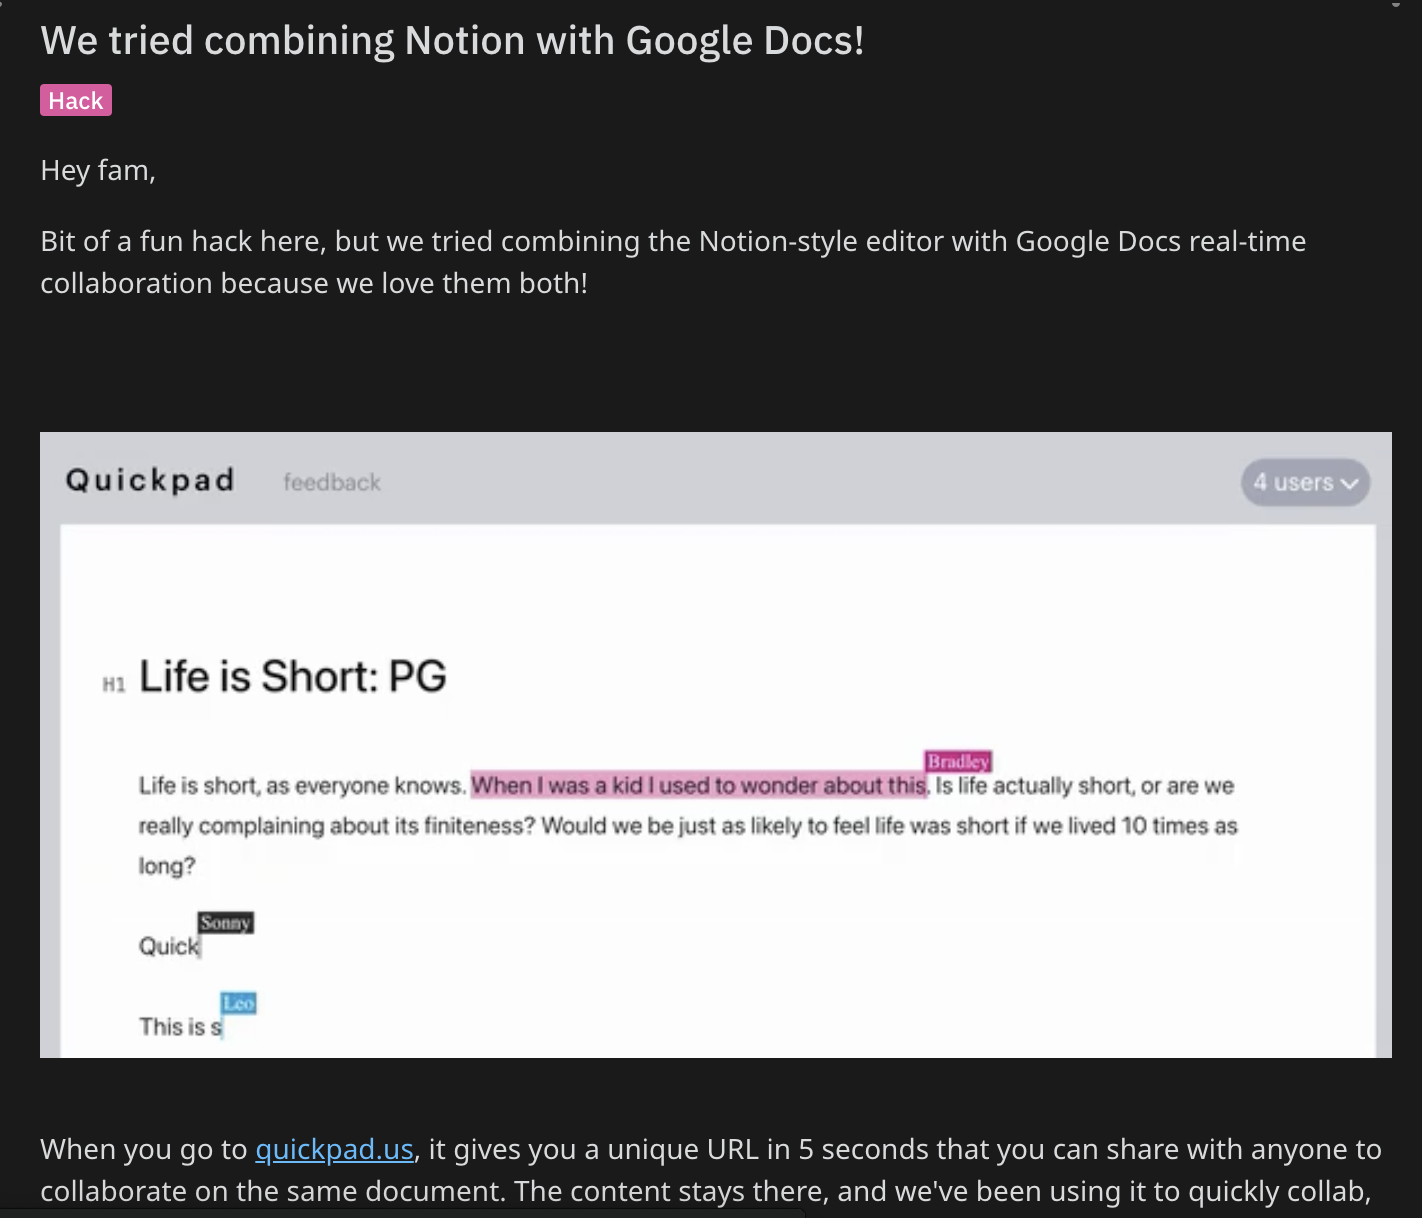The height and width of the screenshot is (1218, 1422).
Task: Click the pink highlighted sentence
Action: (698, 786)
